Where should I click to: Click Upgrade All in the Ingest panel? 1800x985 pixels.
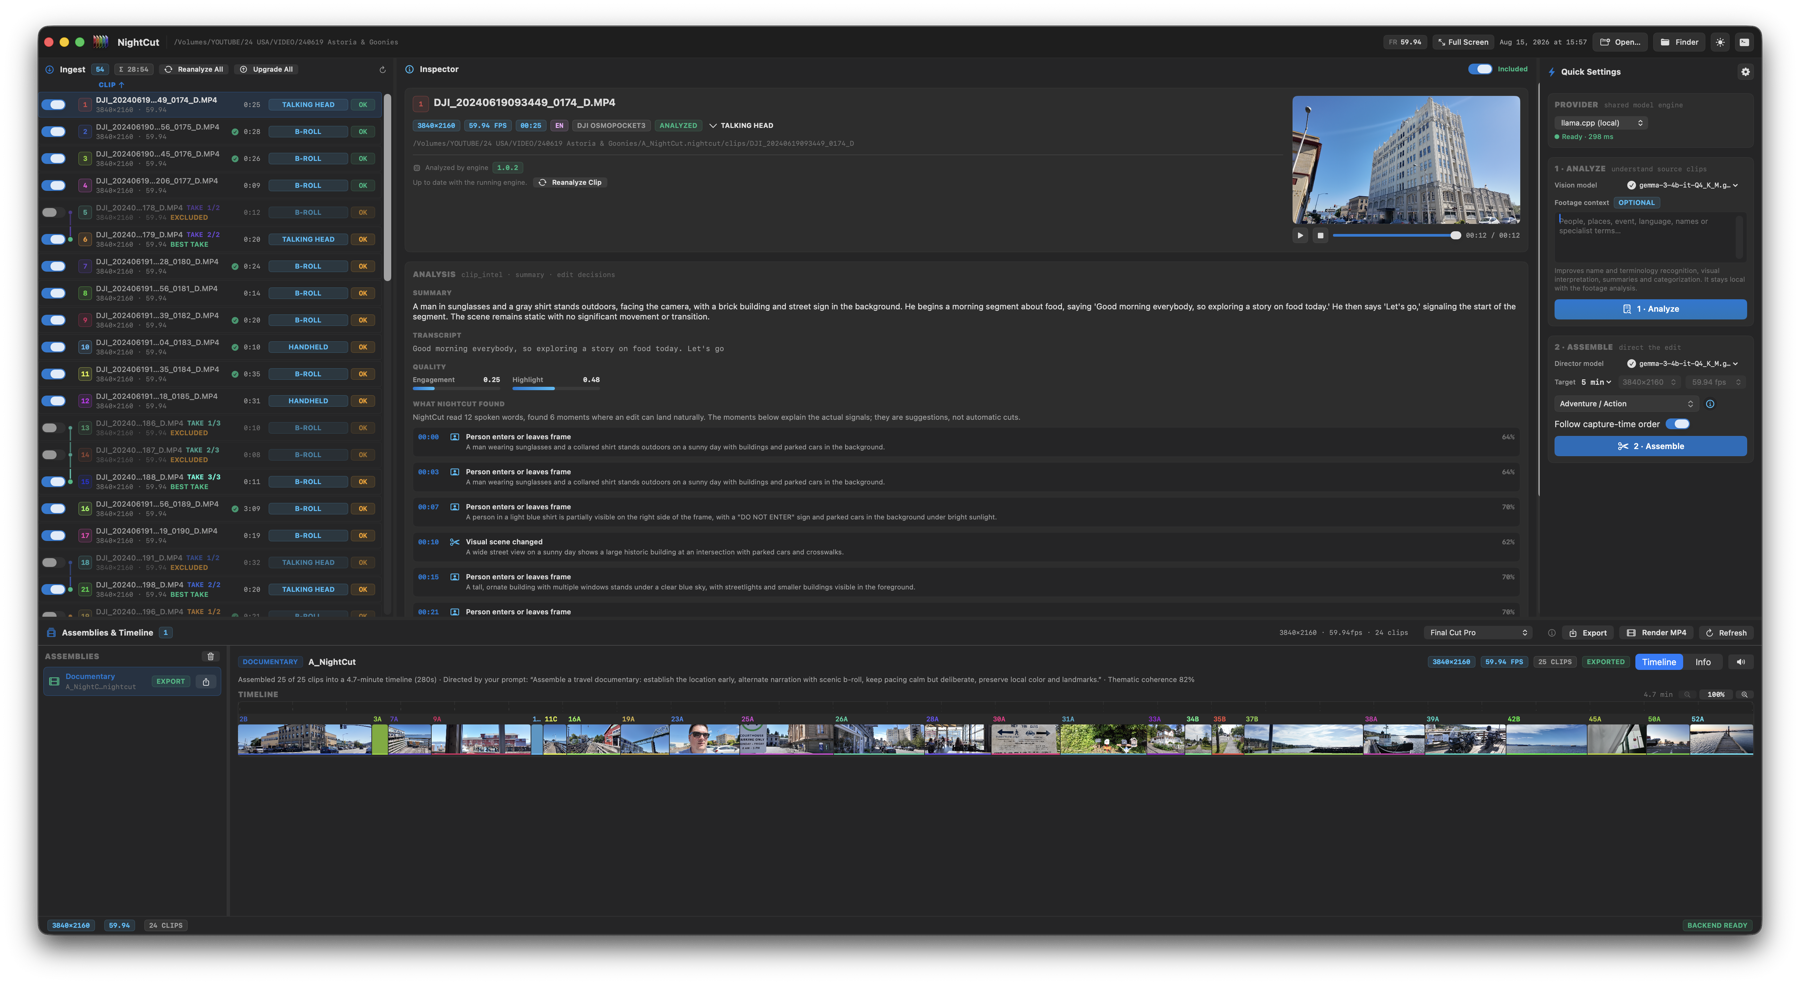point(266,70)
